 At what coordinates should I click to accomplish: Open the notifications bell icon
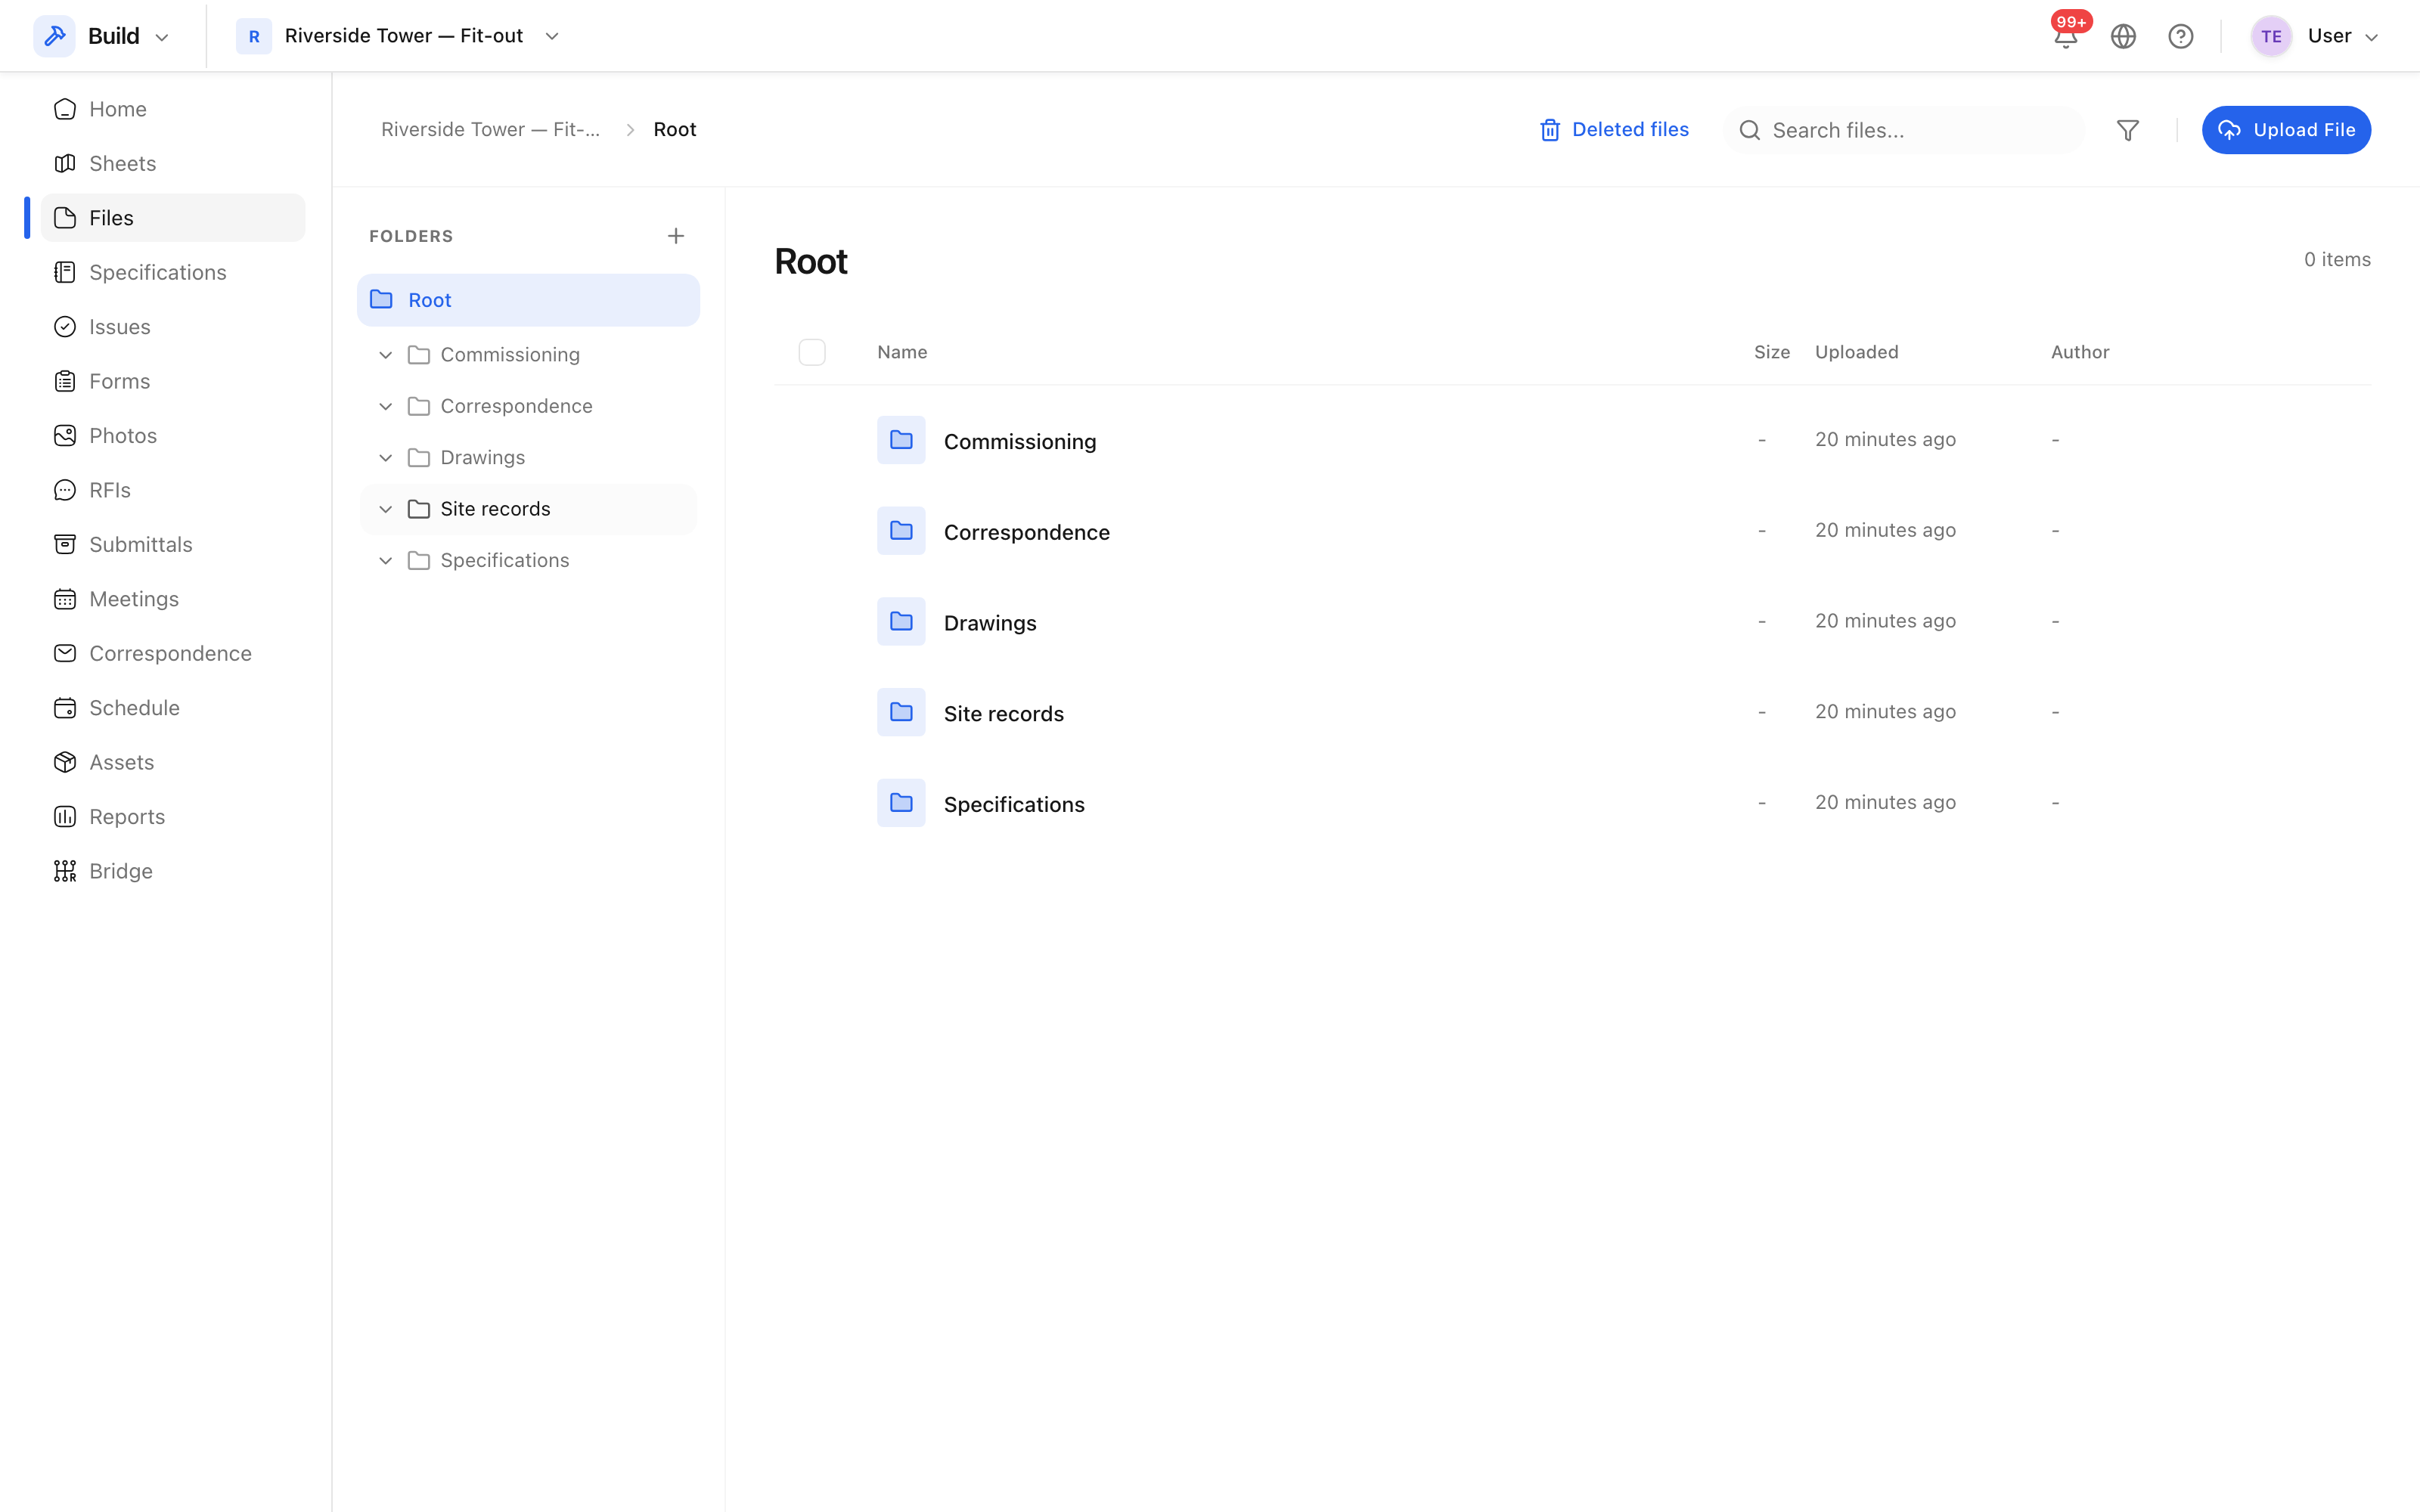pos(2065,36)
